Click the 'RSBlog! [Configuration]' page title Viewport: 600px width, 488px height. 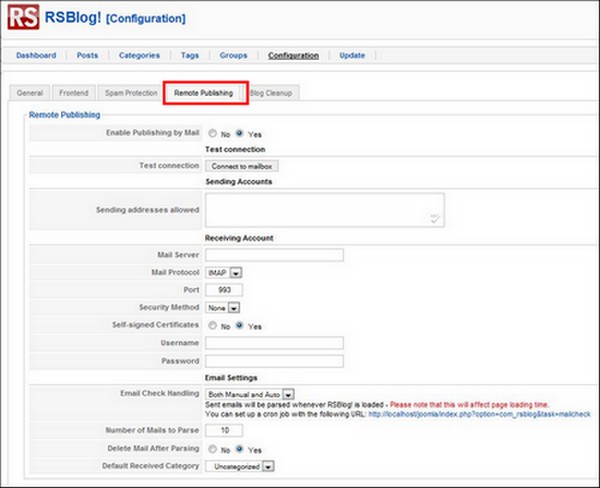(x=115, y=18)
